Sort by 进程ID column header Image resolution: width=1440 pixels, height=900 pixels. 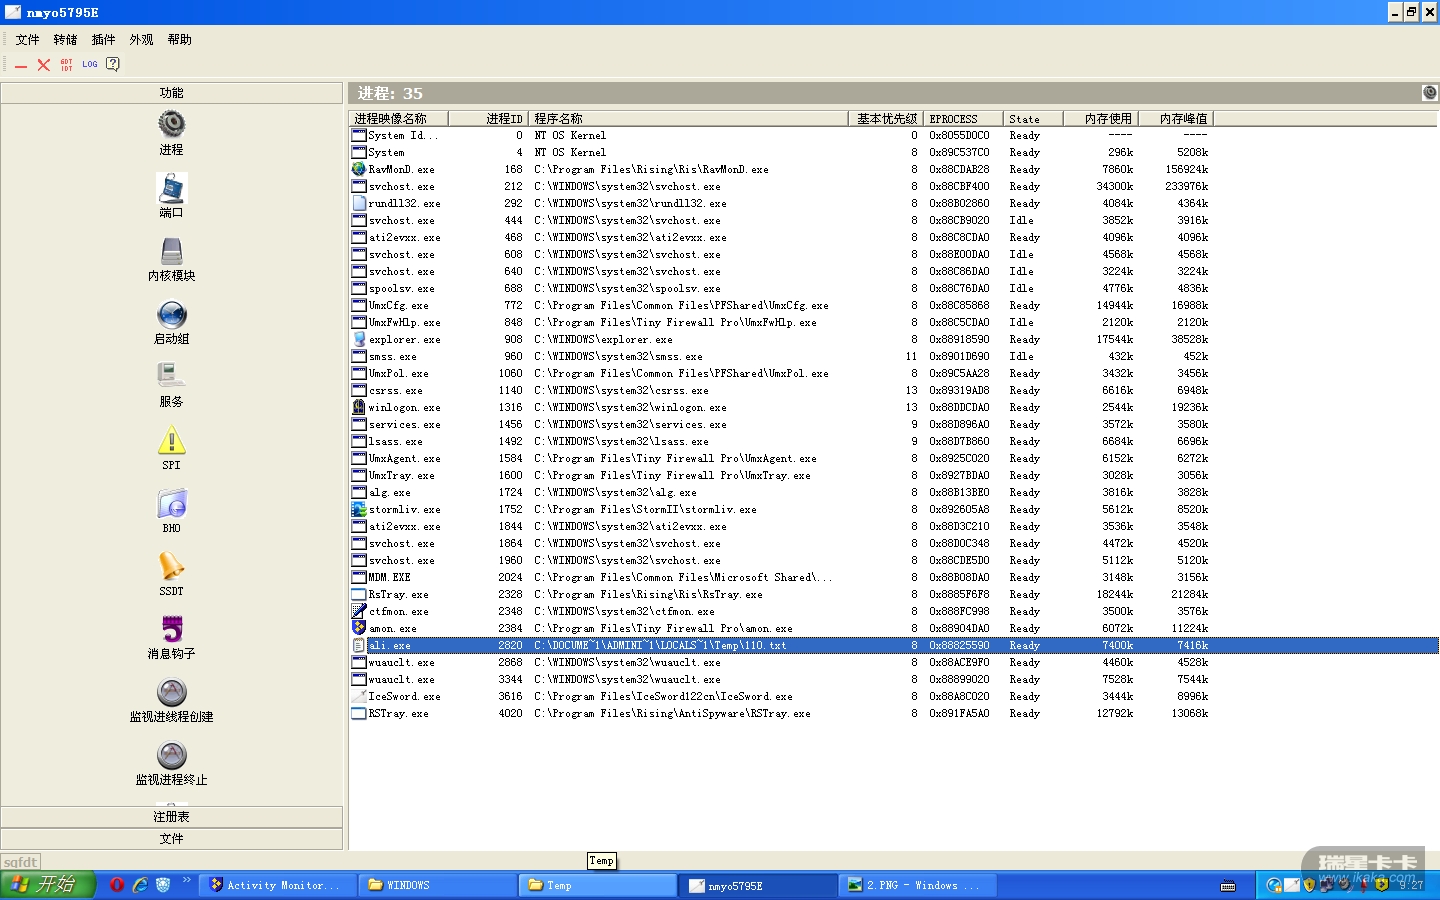click(x=488, y=118)
